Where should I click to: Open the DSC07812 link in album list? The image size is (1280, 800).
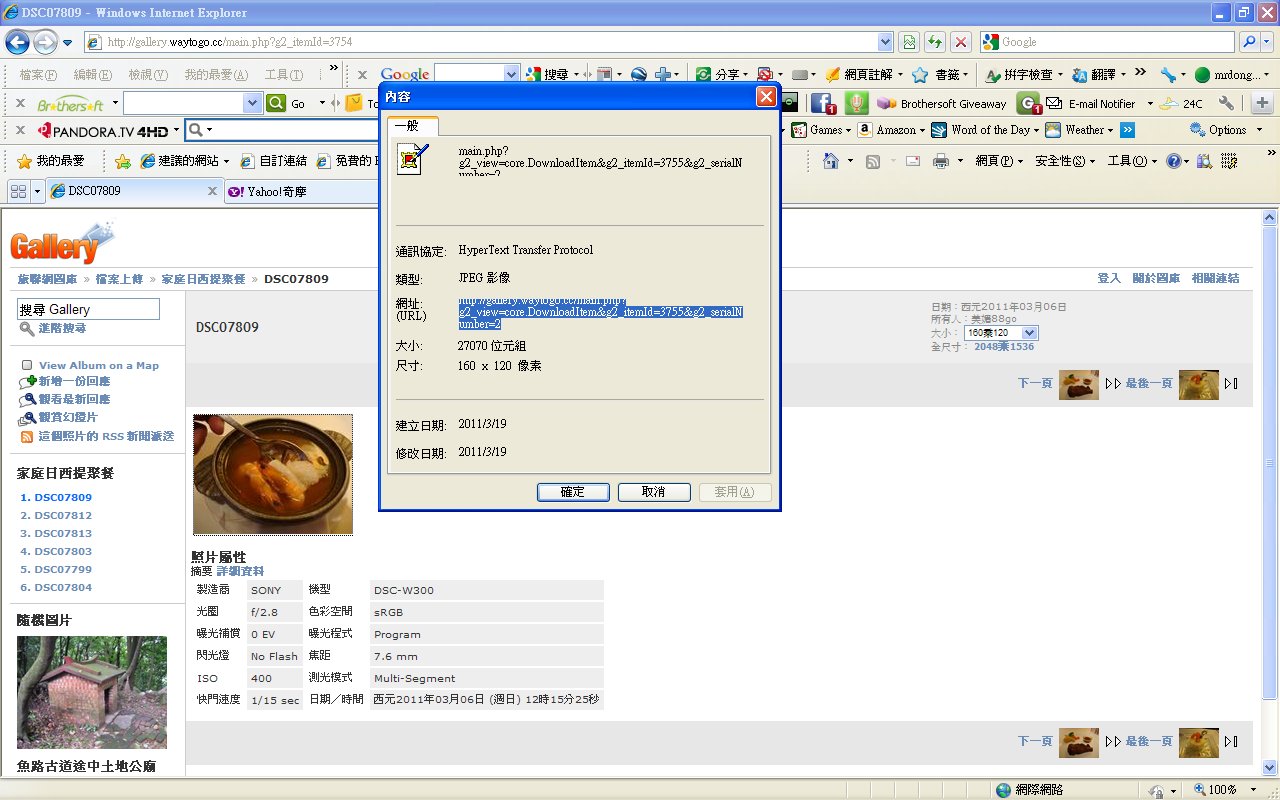coord(63,515)
